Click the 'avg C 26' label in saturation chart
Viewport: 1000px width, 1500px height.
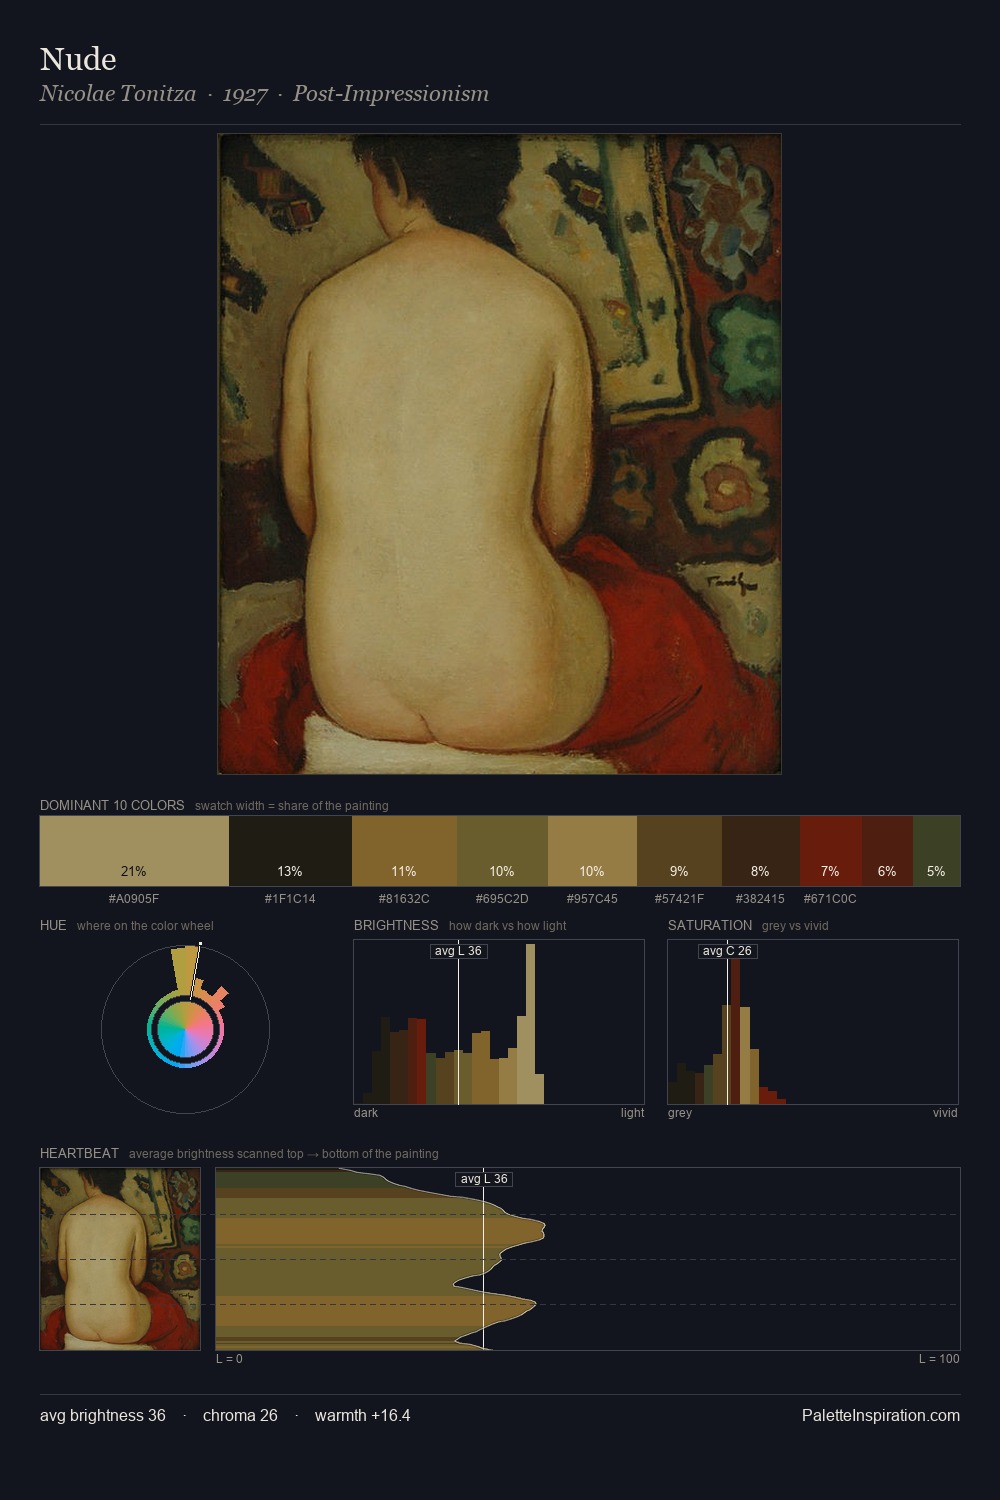[727, 951]
